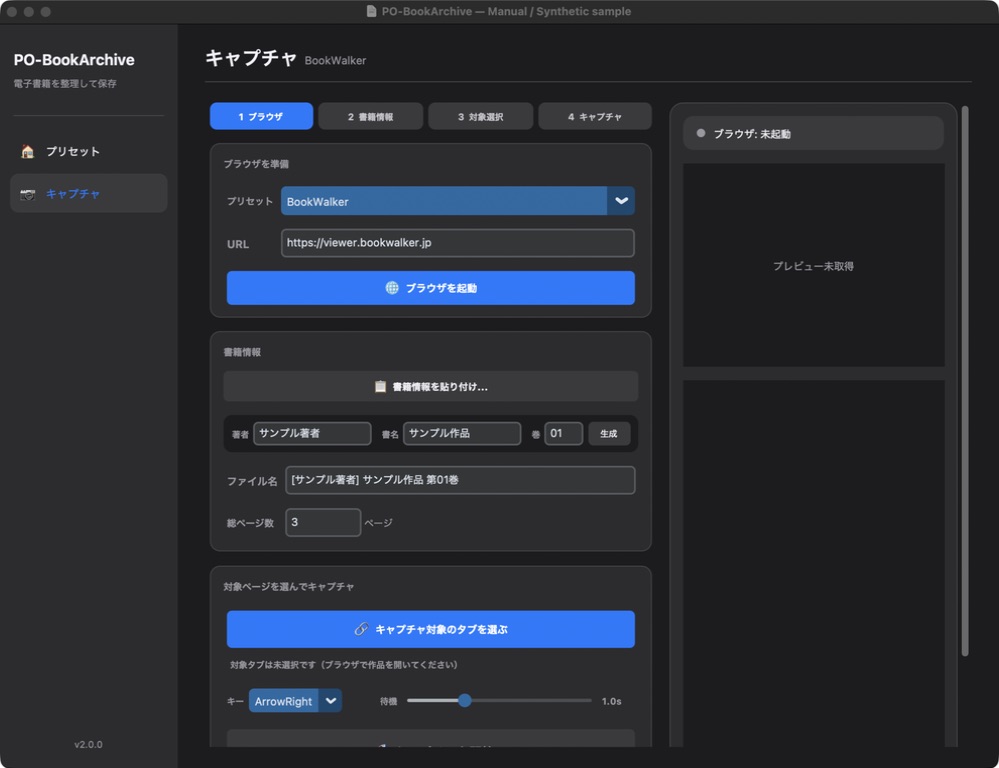
Task: Switch to the 4 キャプチャ step tab
Action: coord(594,117)
